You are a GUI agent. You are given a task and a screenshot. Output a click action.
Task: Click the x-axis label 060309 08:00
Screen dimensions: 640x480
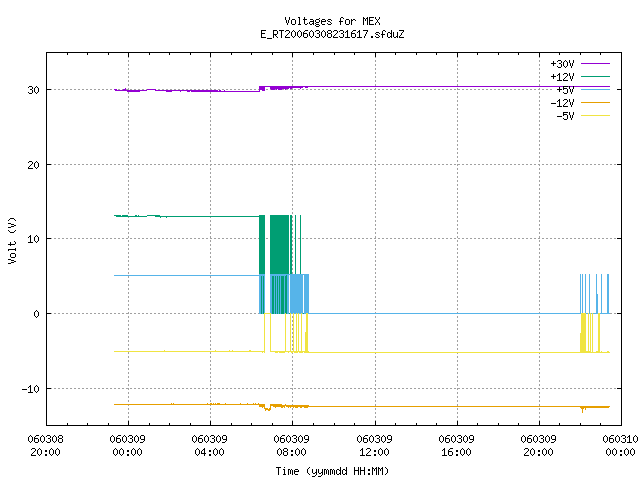coord(292,446)
